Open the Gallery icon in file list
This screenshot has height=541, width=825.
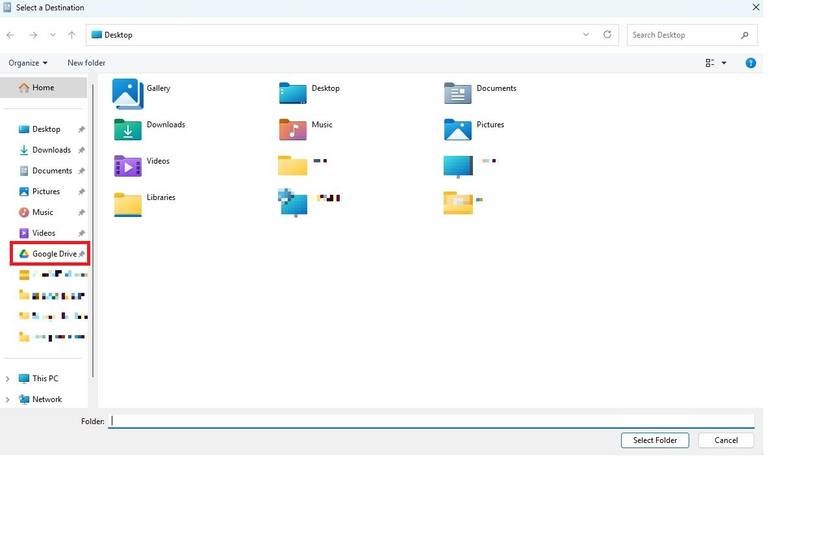point(128,93)
